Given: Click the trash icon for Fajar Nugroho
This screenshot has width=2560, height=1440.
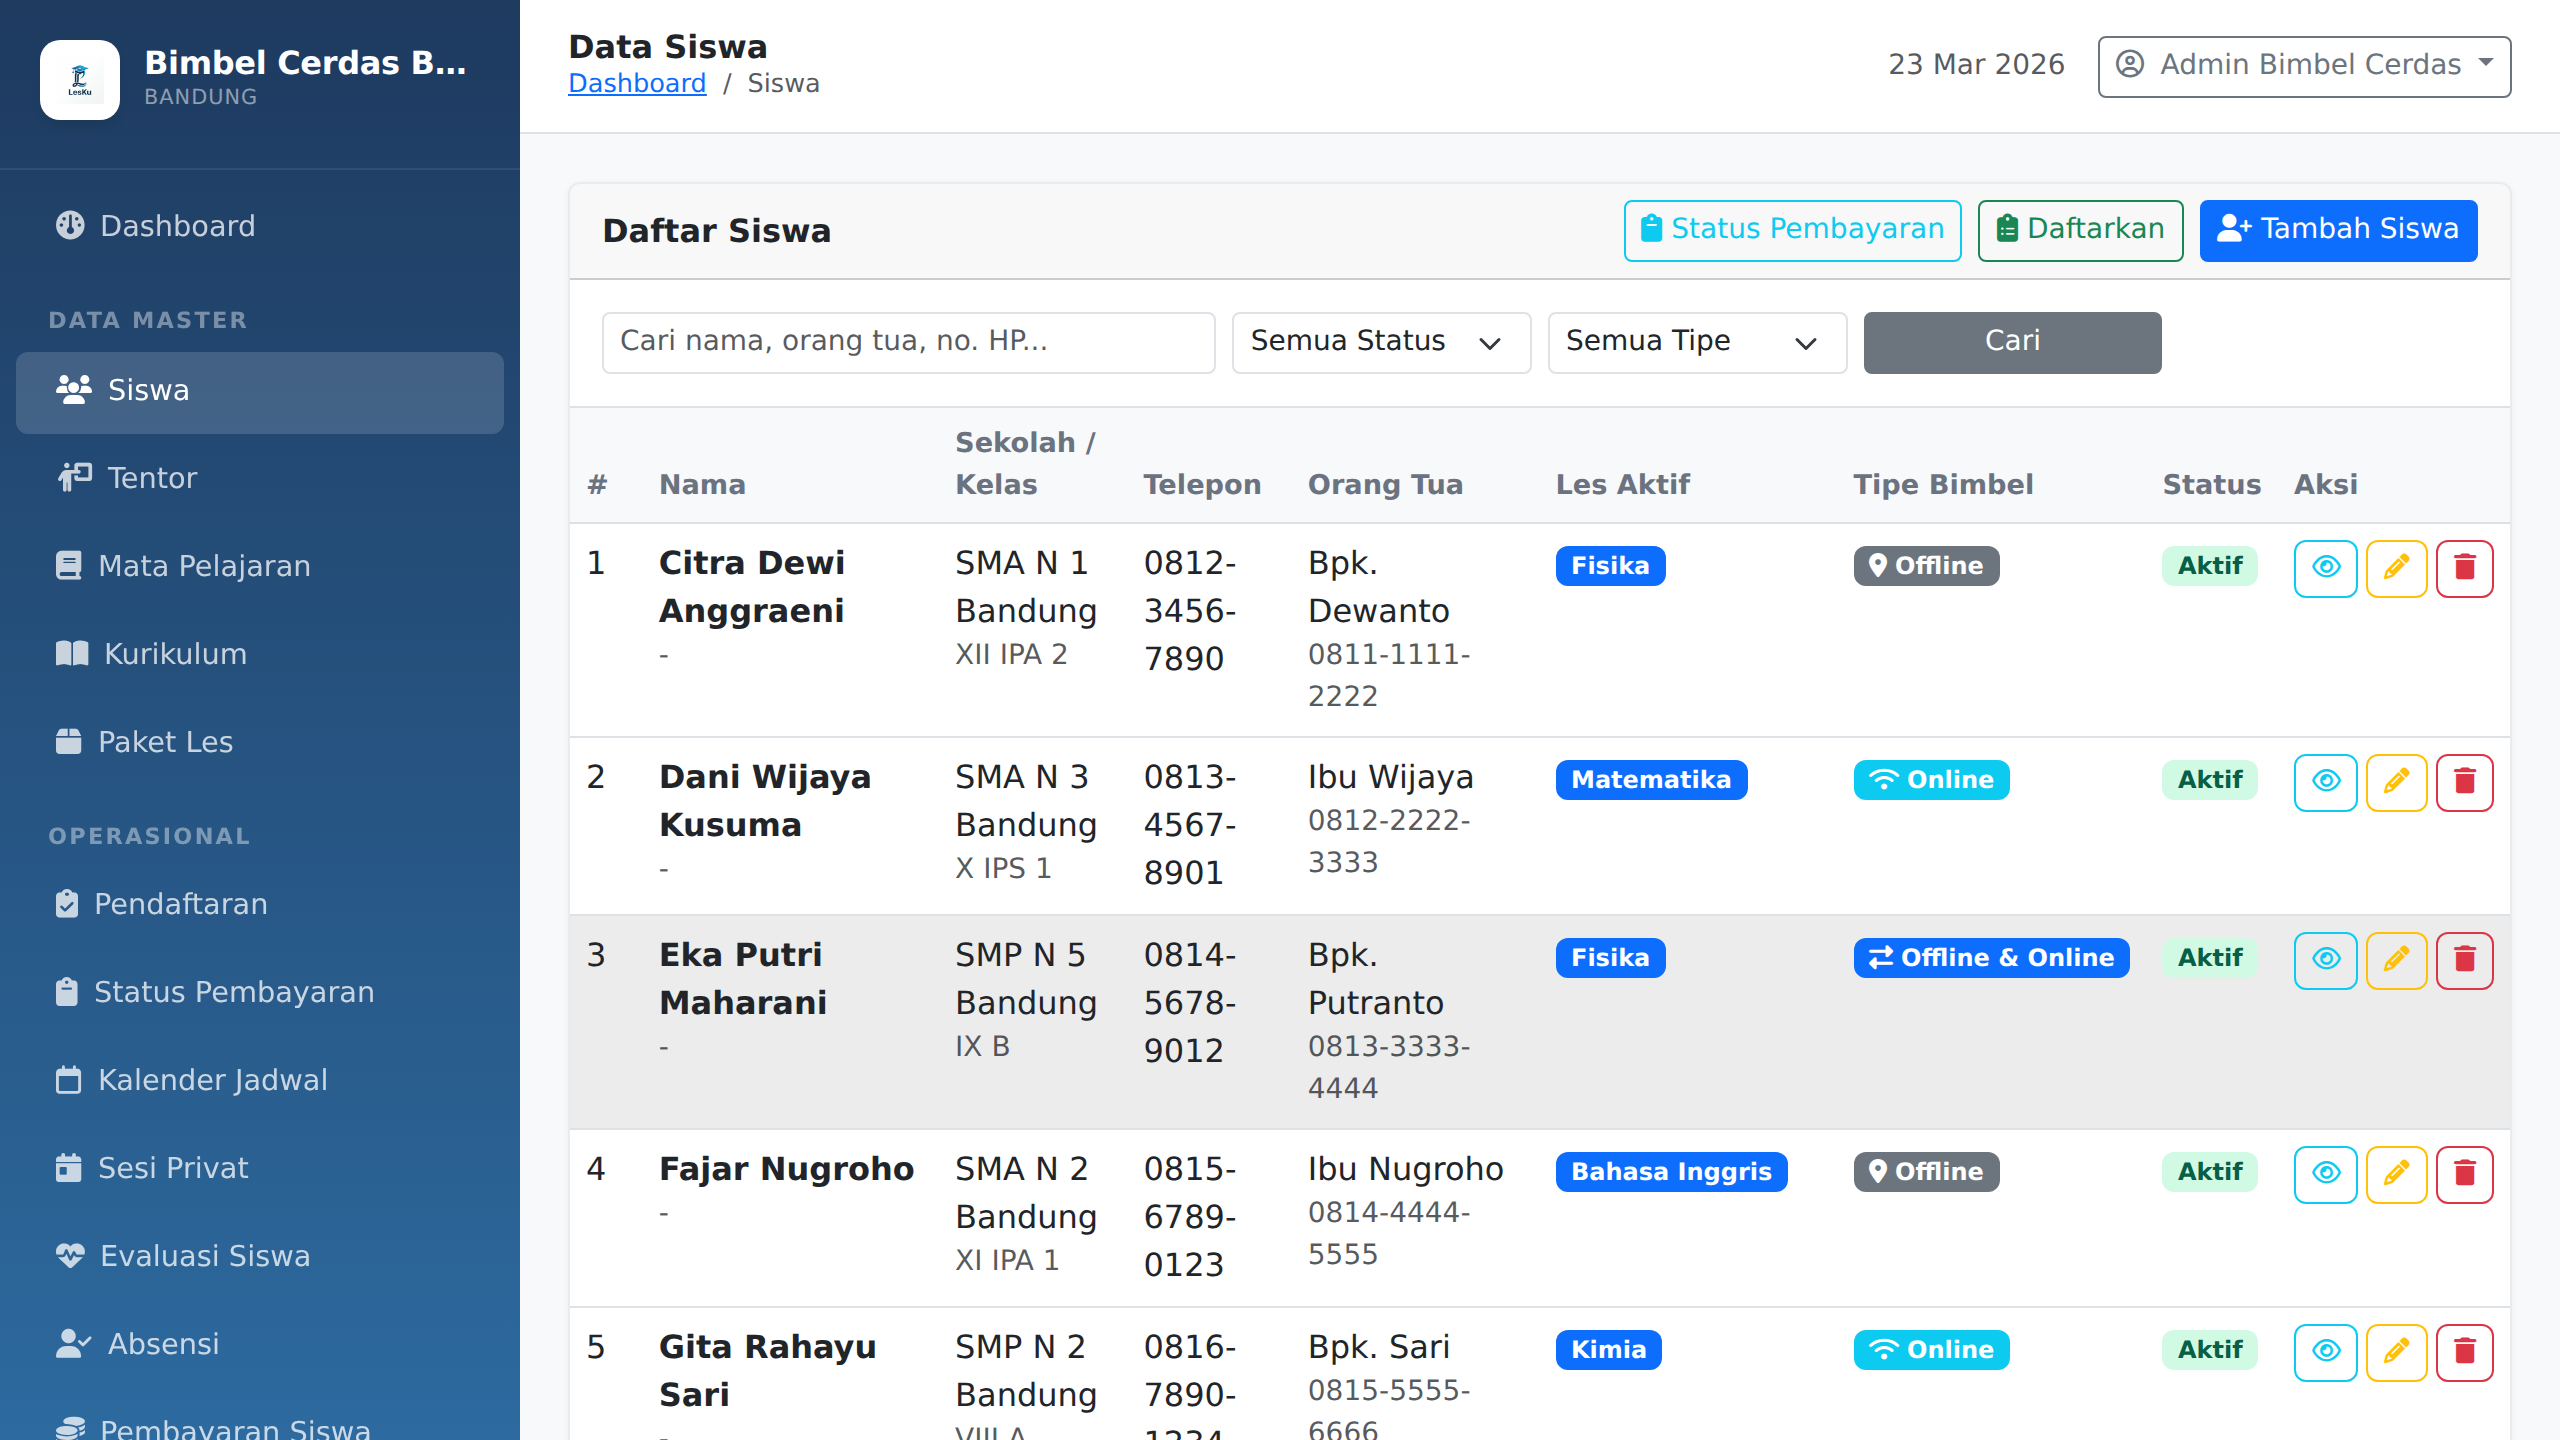Looking at the screenshot, I should click(x=2464, y=1174).
